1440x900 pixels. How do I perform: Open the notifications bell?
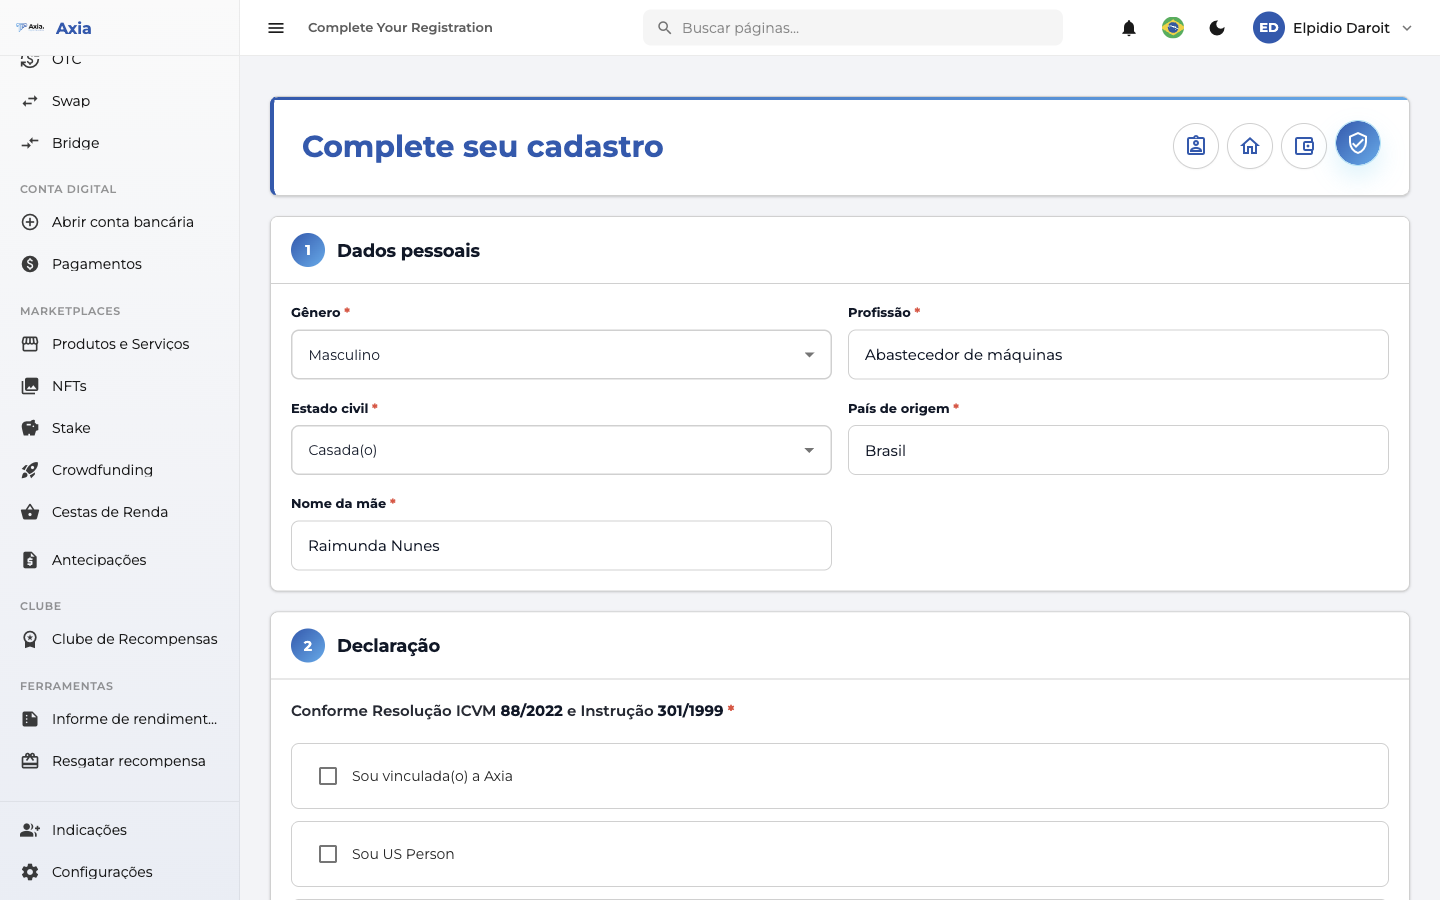click(x=1129, y=28)
